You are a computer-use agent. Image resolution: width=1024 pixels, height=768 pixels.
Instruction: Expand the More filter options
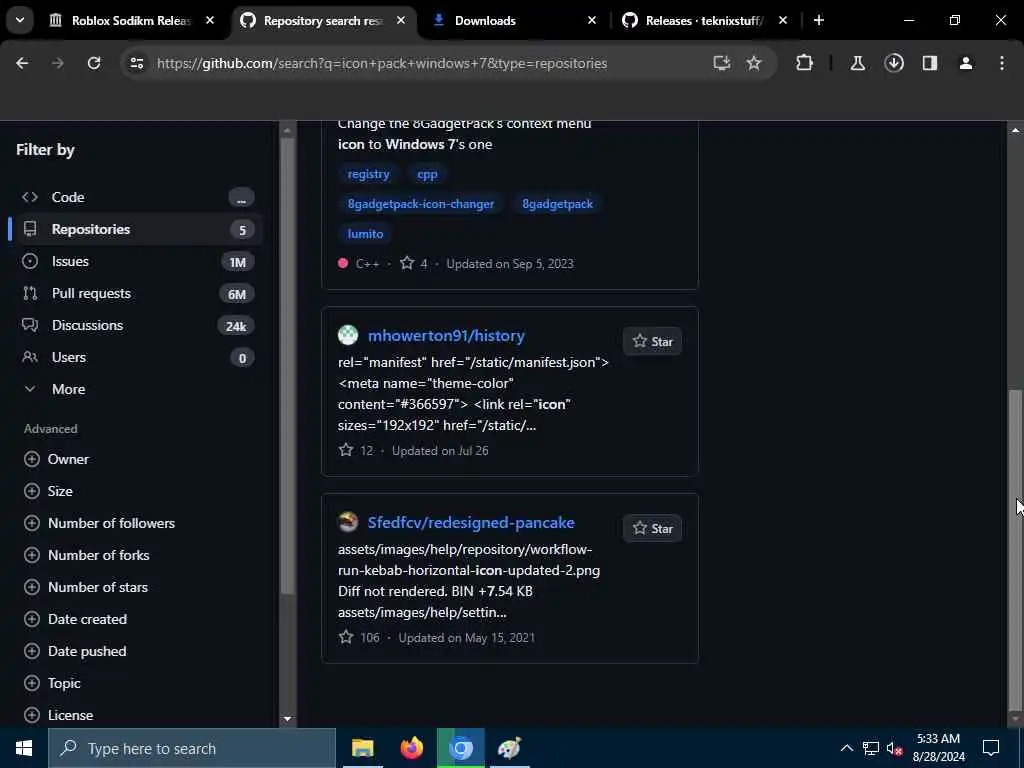(137, 389)
